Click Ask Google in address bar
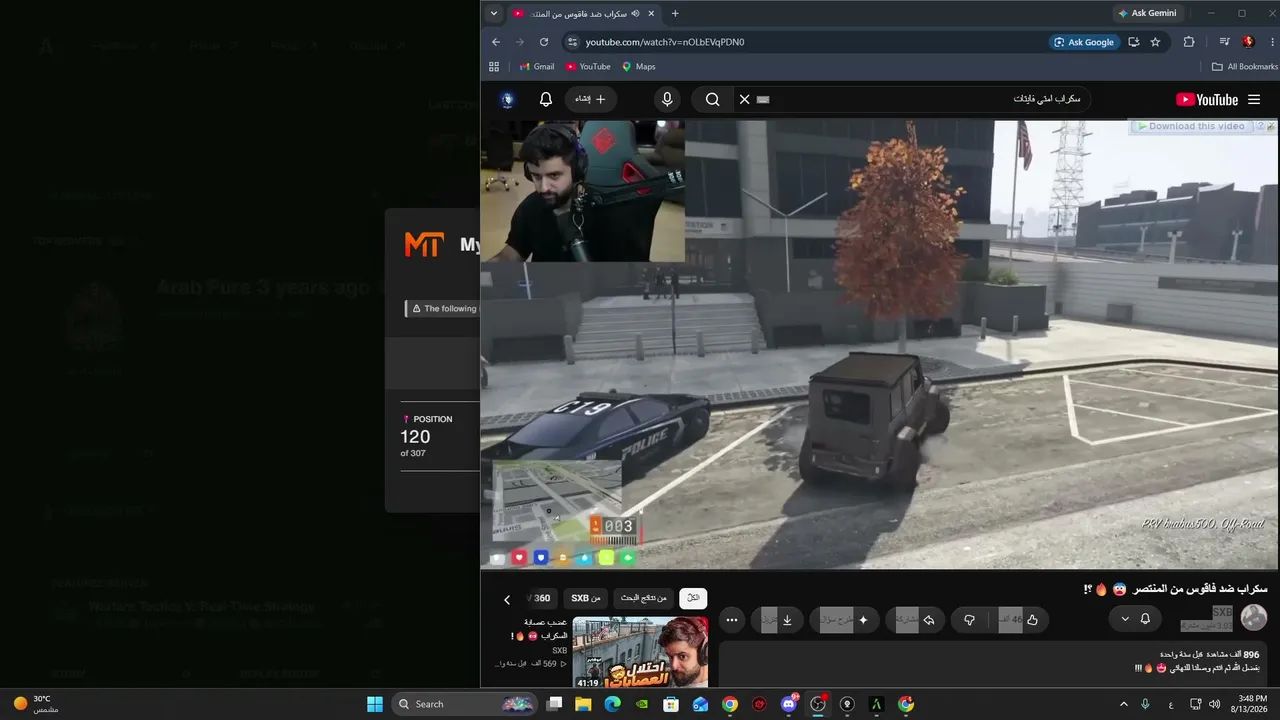 pyautogui.click(x=1083, y=42)
